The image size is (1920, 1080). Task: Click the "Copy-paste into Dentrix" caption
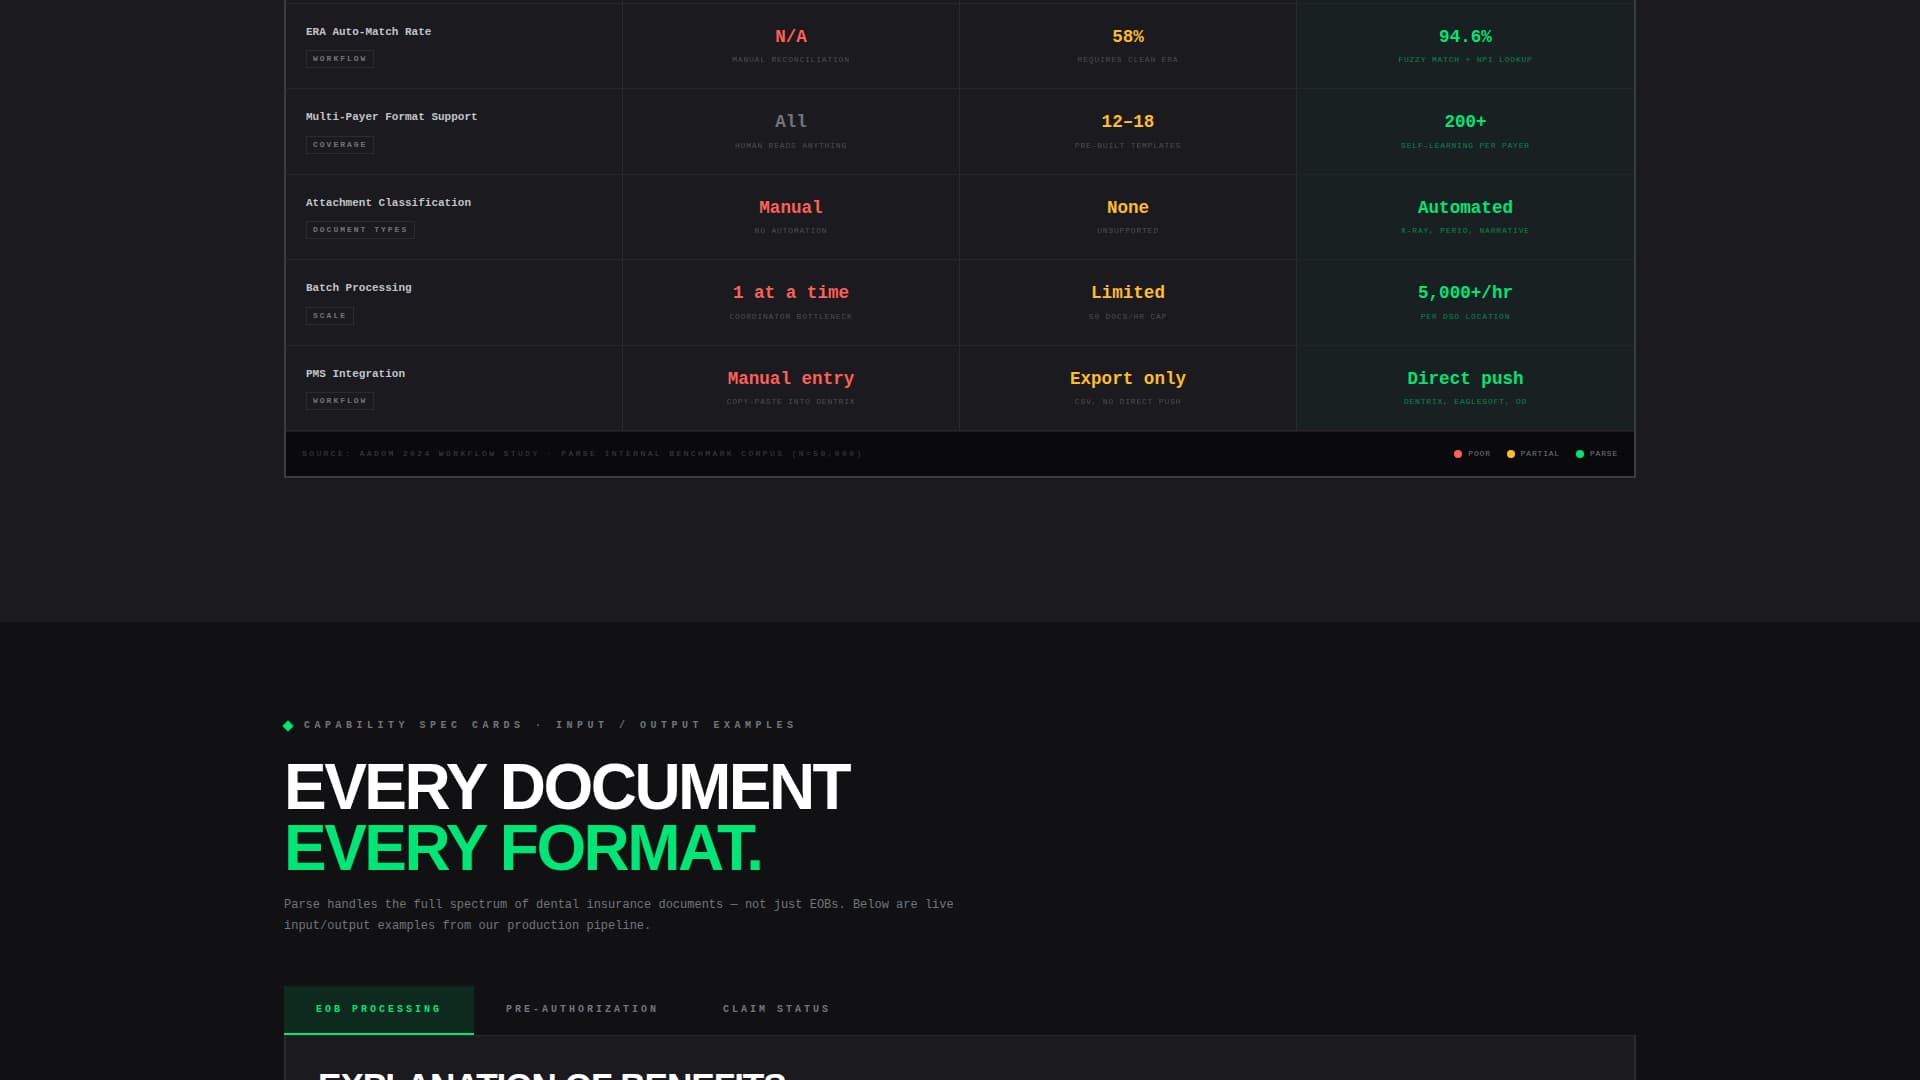[791, 402]
